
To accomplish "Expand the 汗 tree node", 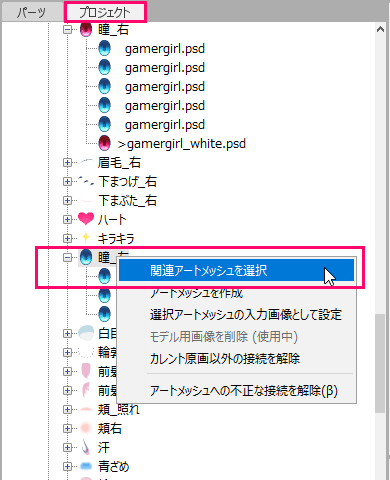I will click(67, 447).
